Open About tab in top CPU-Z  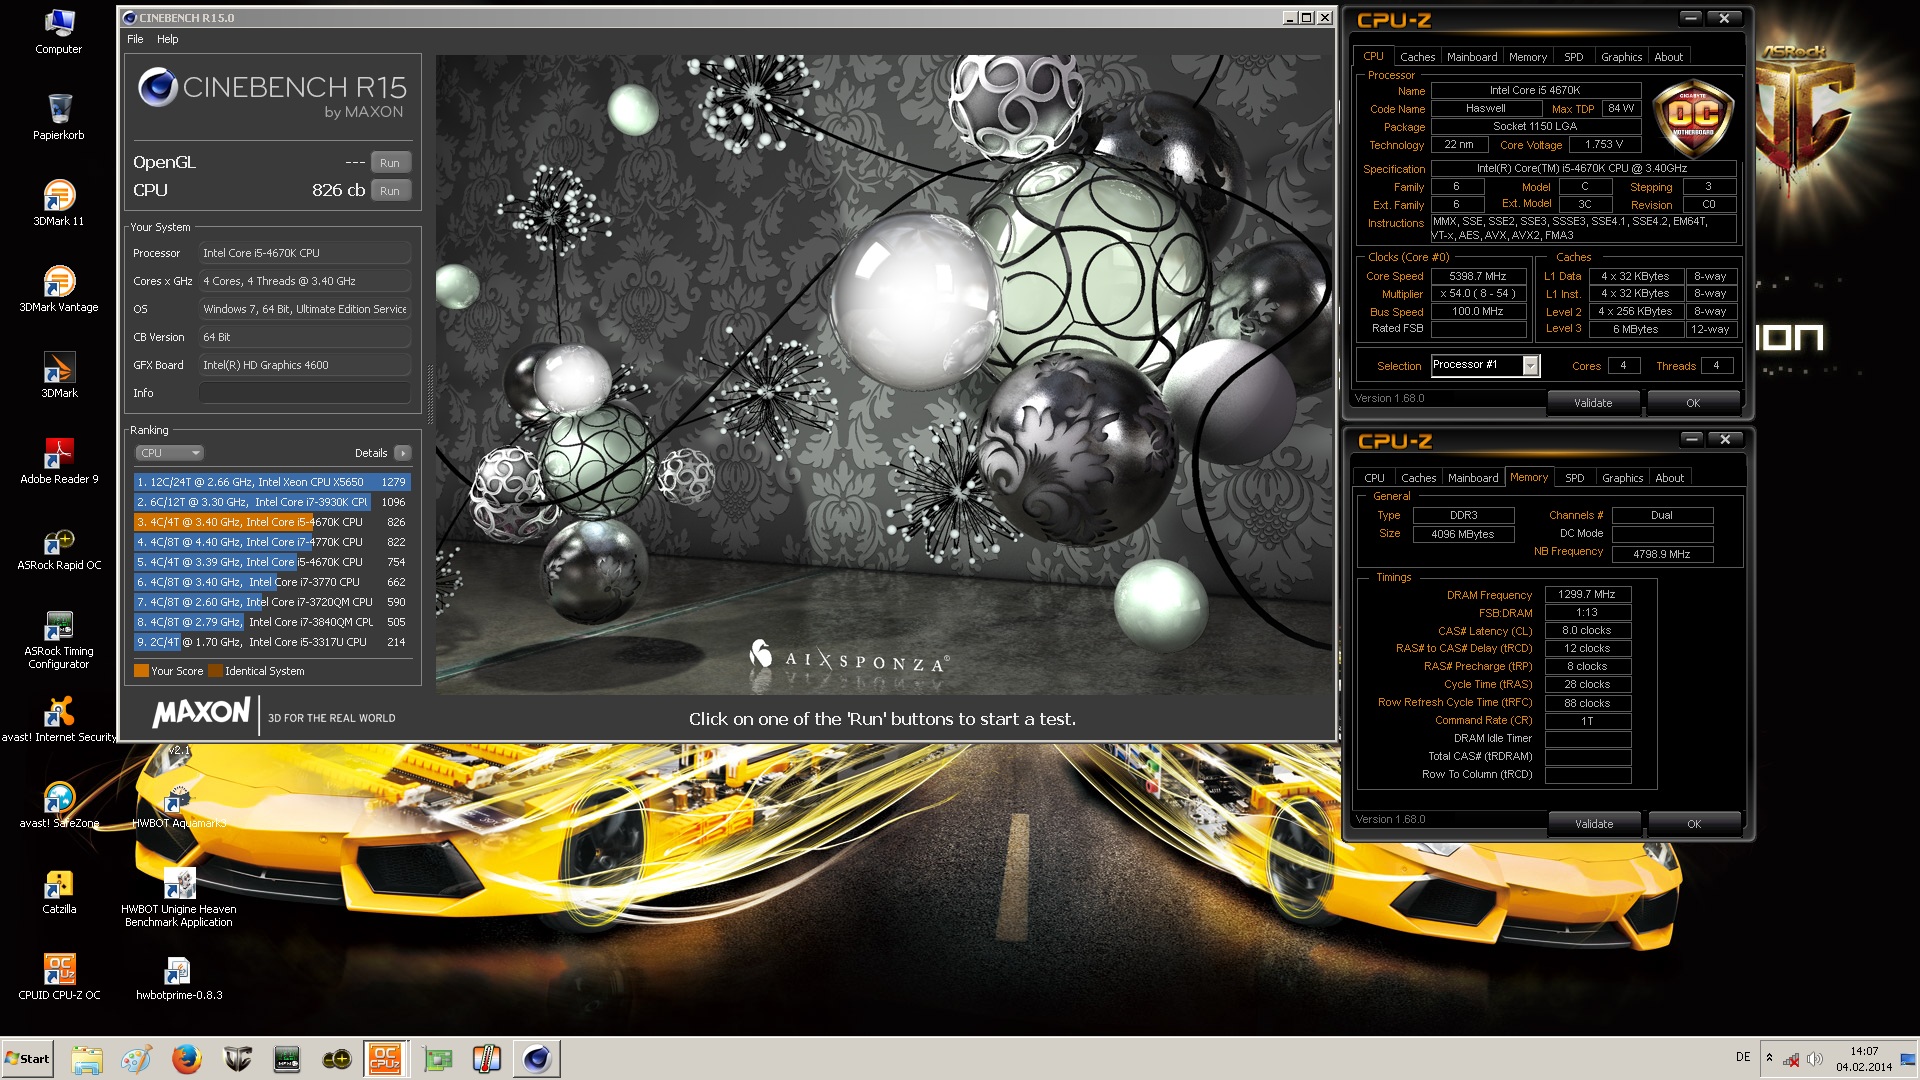1668,57
